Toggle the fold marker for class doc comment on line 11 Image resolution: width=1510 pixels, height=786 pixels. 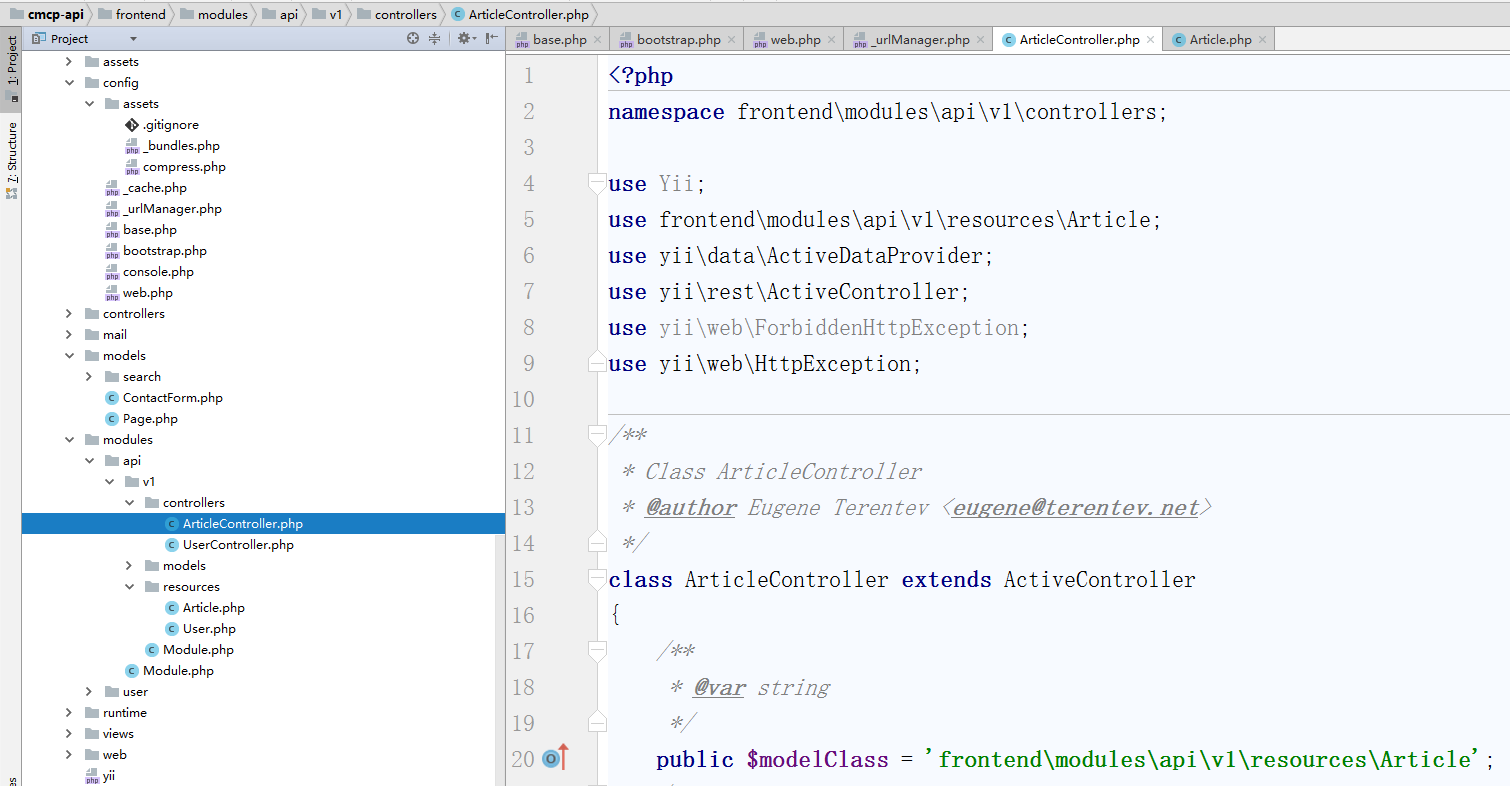597,435
